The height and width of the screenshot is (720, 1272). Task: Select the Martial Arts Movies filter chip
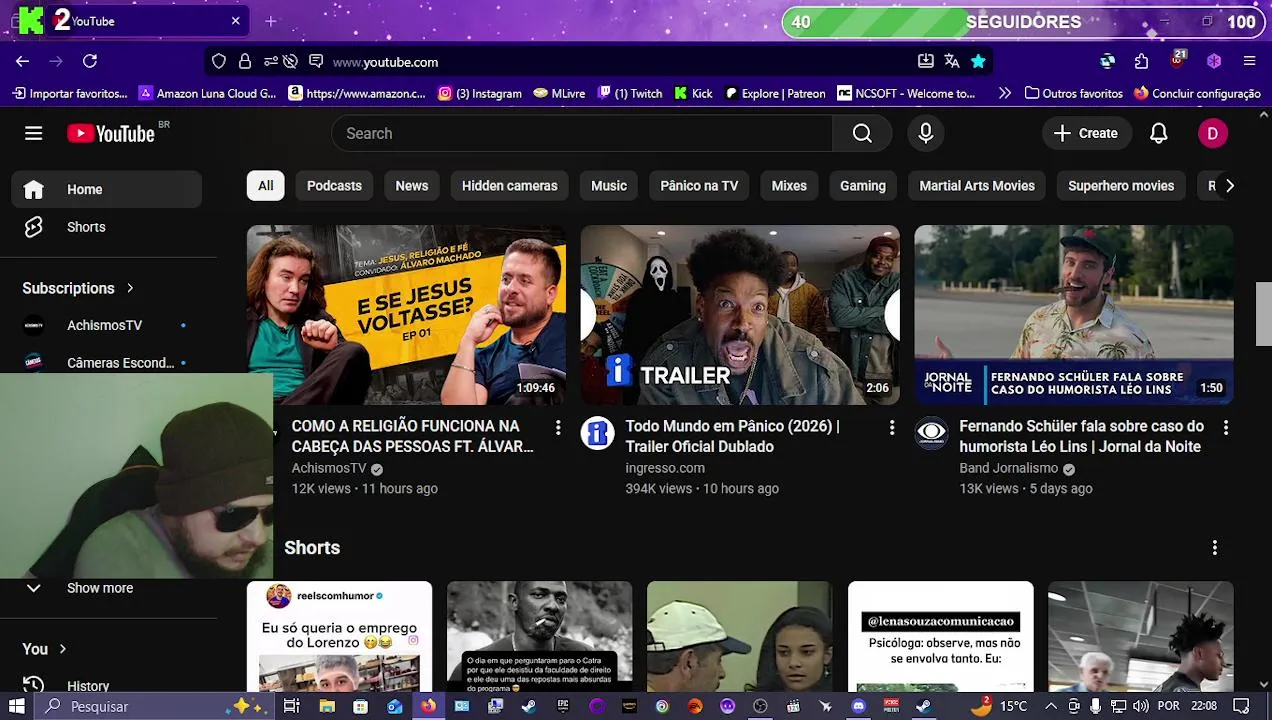click(x=976, y=185)
